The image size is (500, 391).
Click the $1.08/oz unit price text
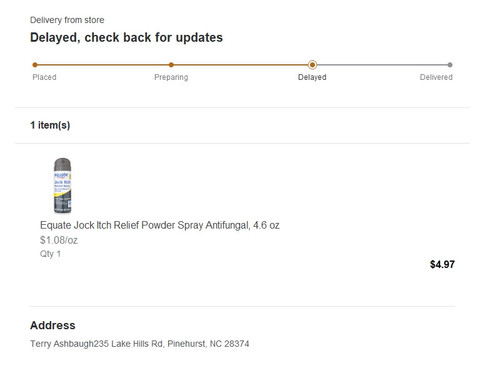click(x=59, y=240)
